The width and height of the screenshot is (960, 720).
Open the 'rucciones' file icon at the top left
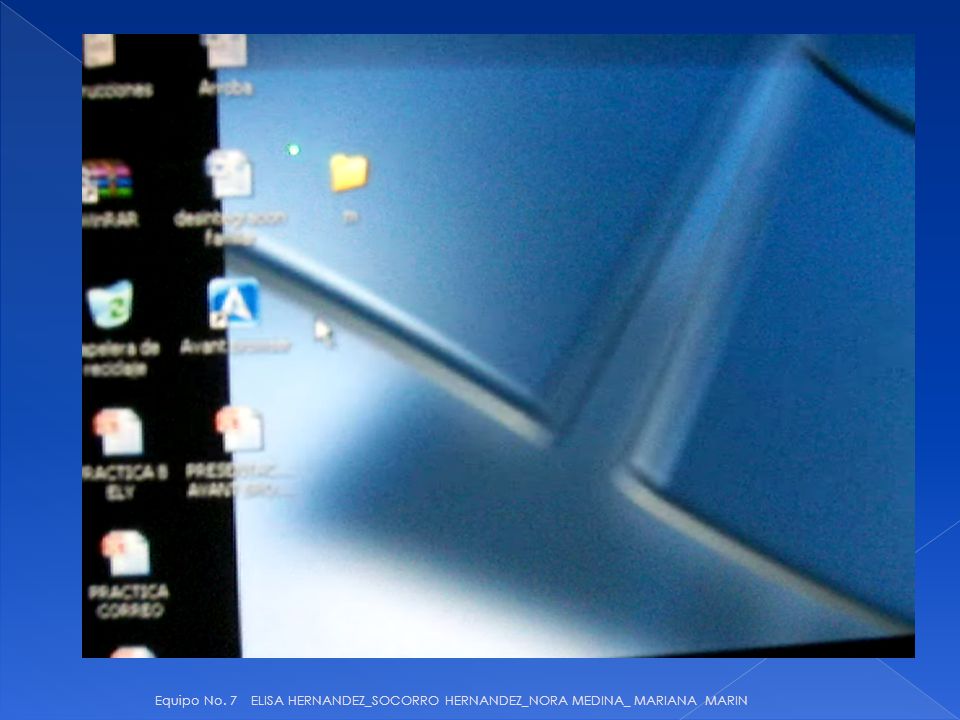pos(99,51)
